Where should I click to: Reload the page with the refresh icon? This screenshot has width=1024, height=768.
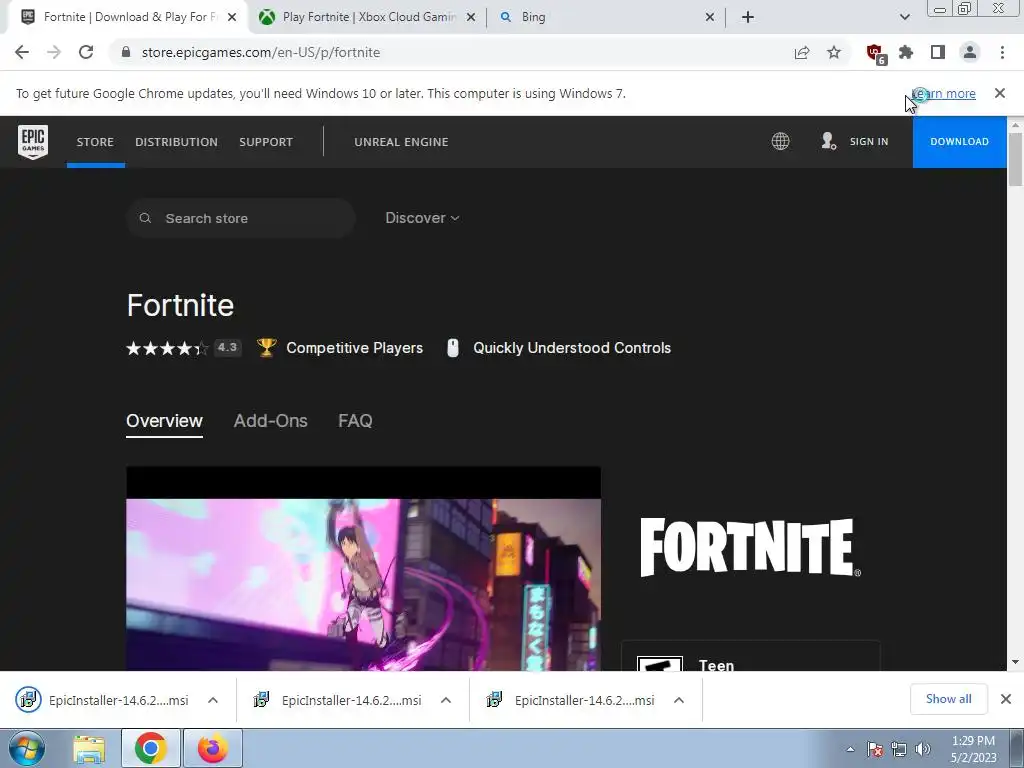point(86,52)
